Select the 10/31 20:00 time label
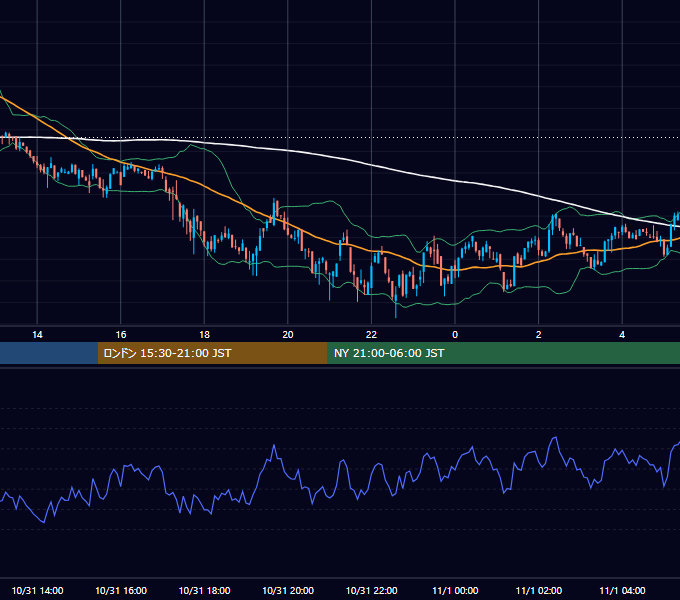The width and height of the screenshot is (680, 600). (x=288, y=590)
